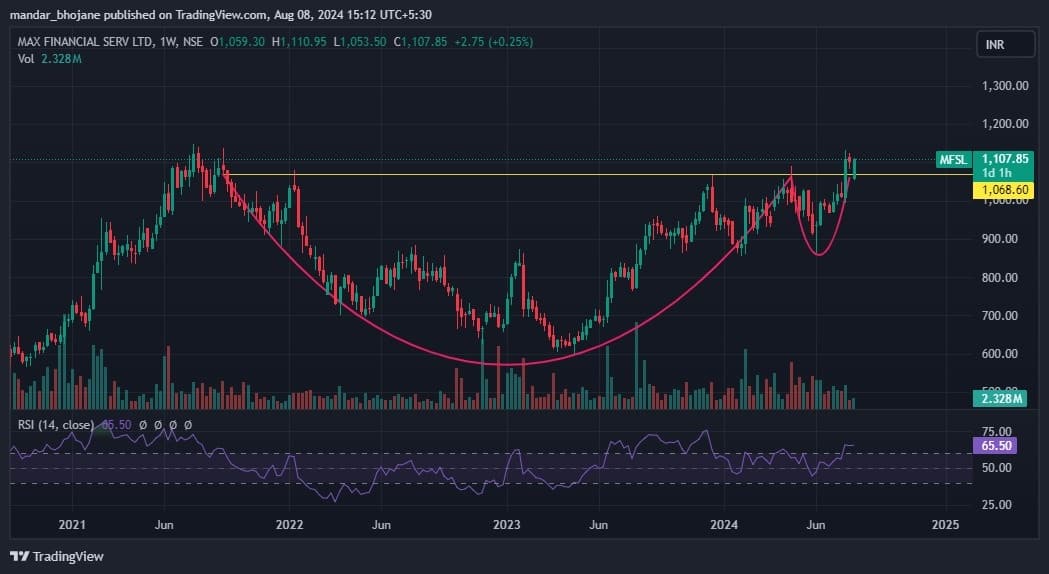The height and width of the screenshot is (574, 1049).
Task: Click the 2025 time axis label
Action: (945, 524)
